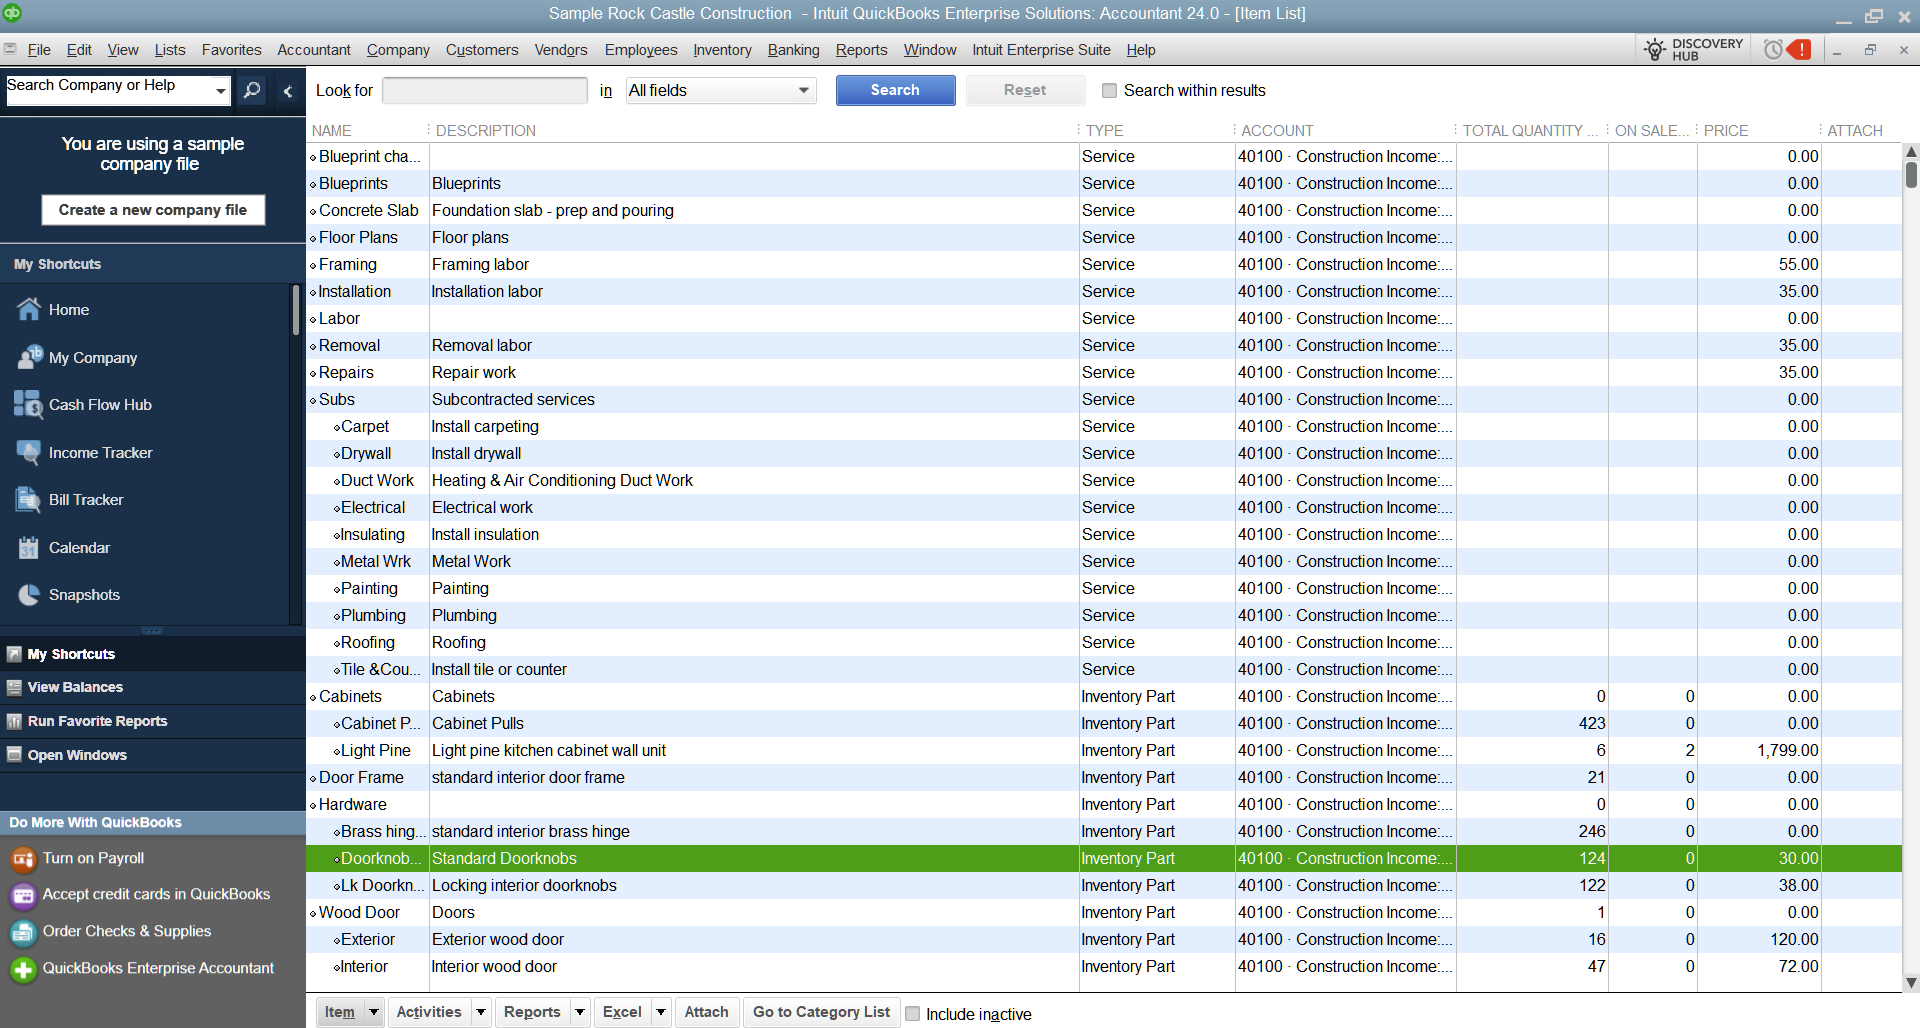1920x1028 pixels.
Task: Open Home shortcut icon
Action: [x=29, y=310]
